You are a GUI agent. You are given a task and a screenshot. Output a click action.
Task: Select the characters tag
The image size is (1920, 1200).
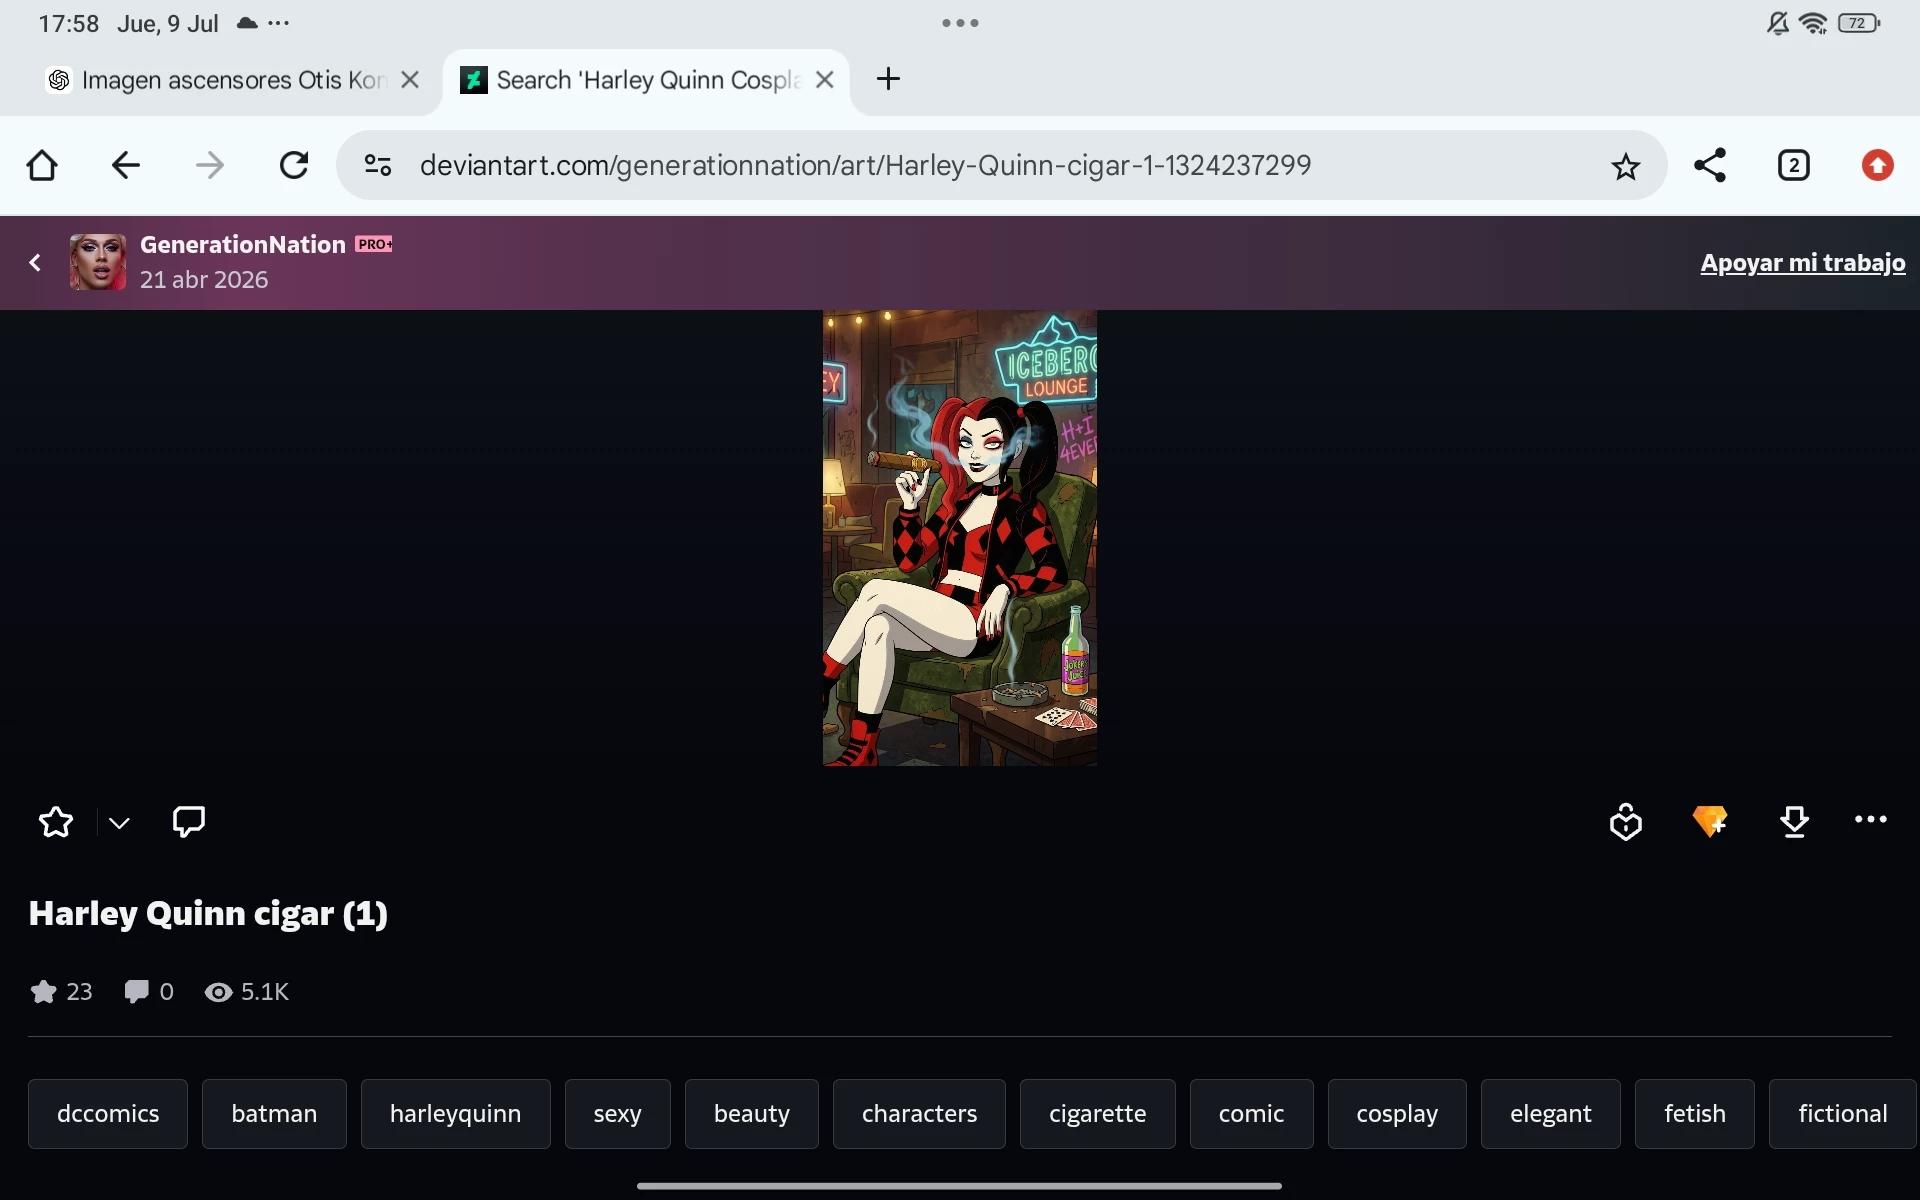coord(919,1114)
